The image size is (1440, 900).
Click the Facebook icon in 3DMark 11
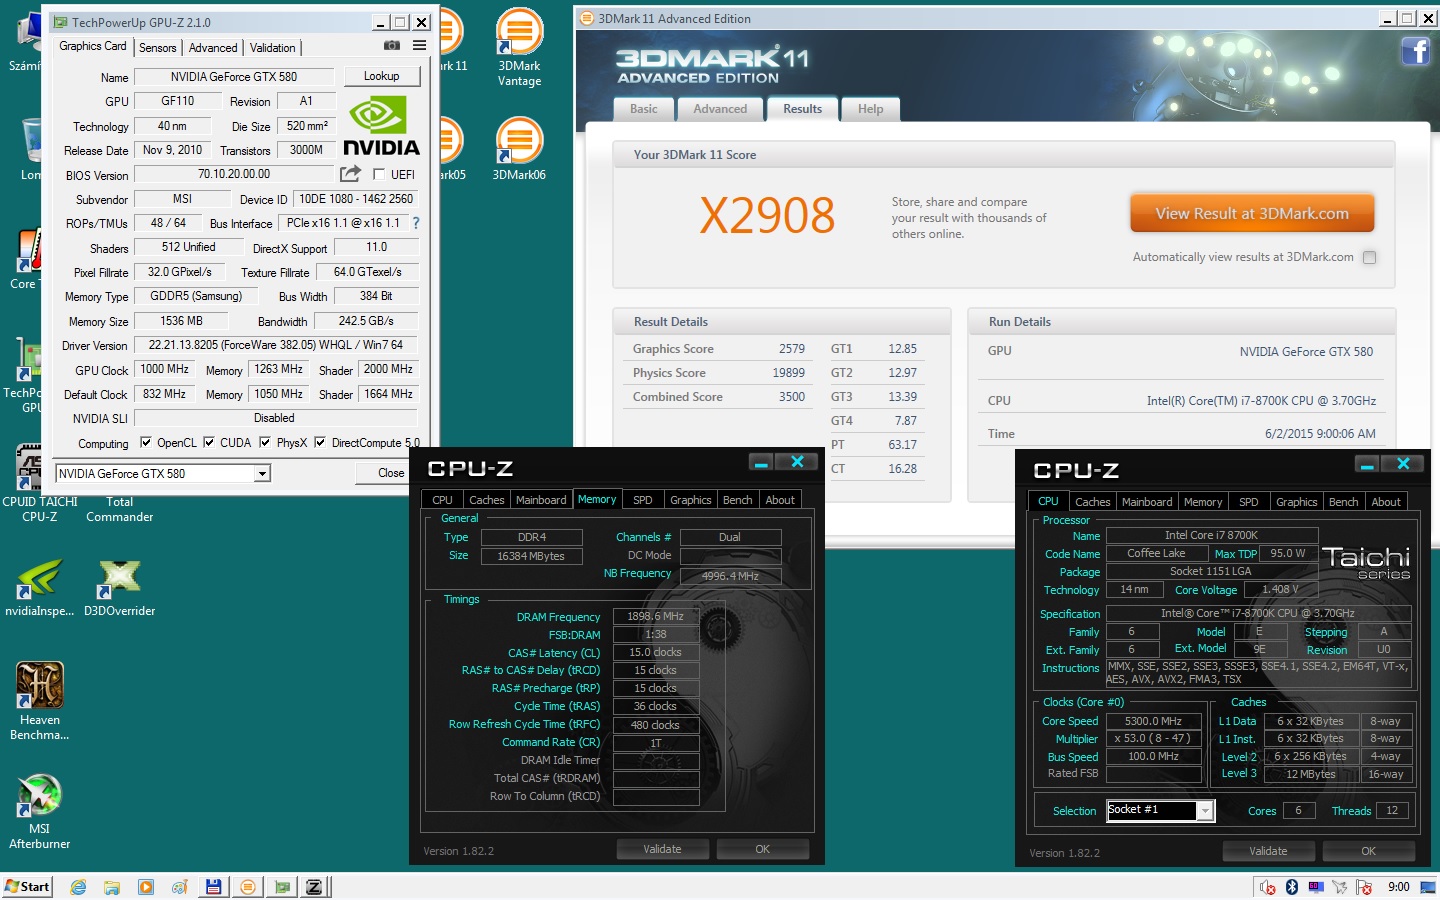coord(1415,51)
